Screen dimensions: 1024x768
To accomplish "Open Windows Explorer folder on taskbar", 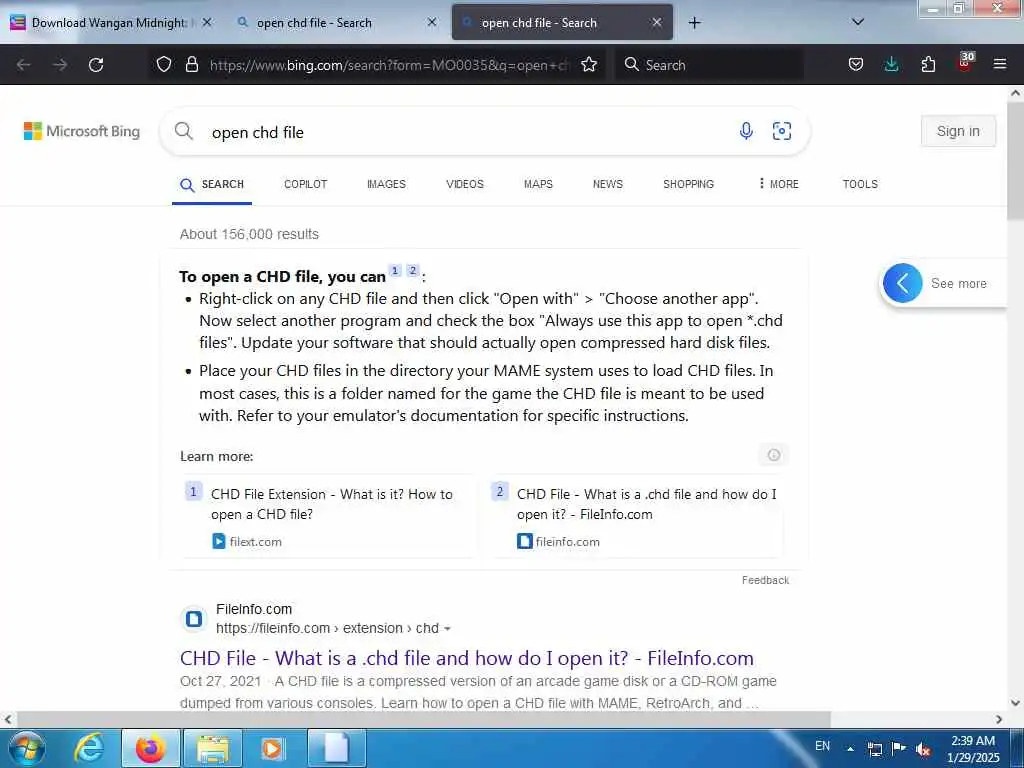I will pos(213,748).
